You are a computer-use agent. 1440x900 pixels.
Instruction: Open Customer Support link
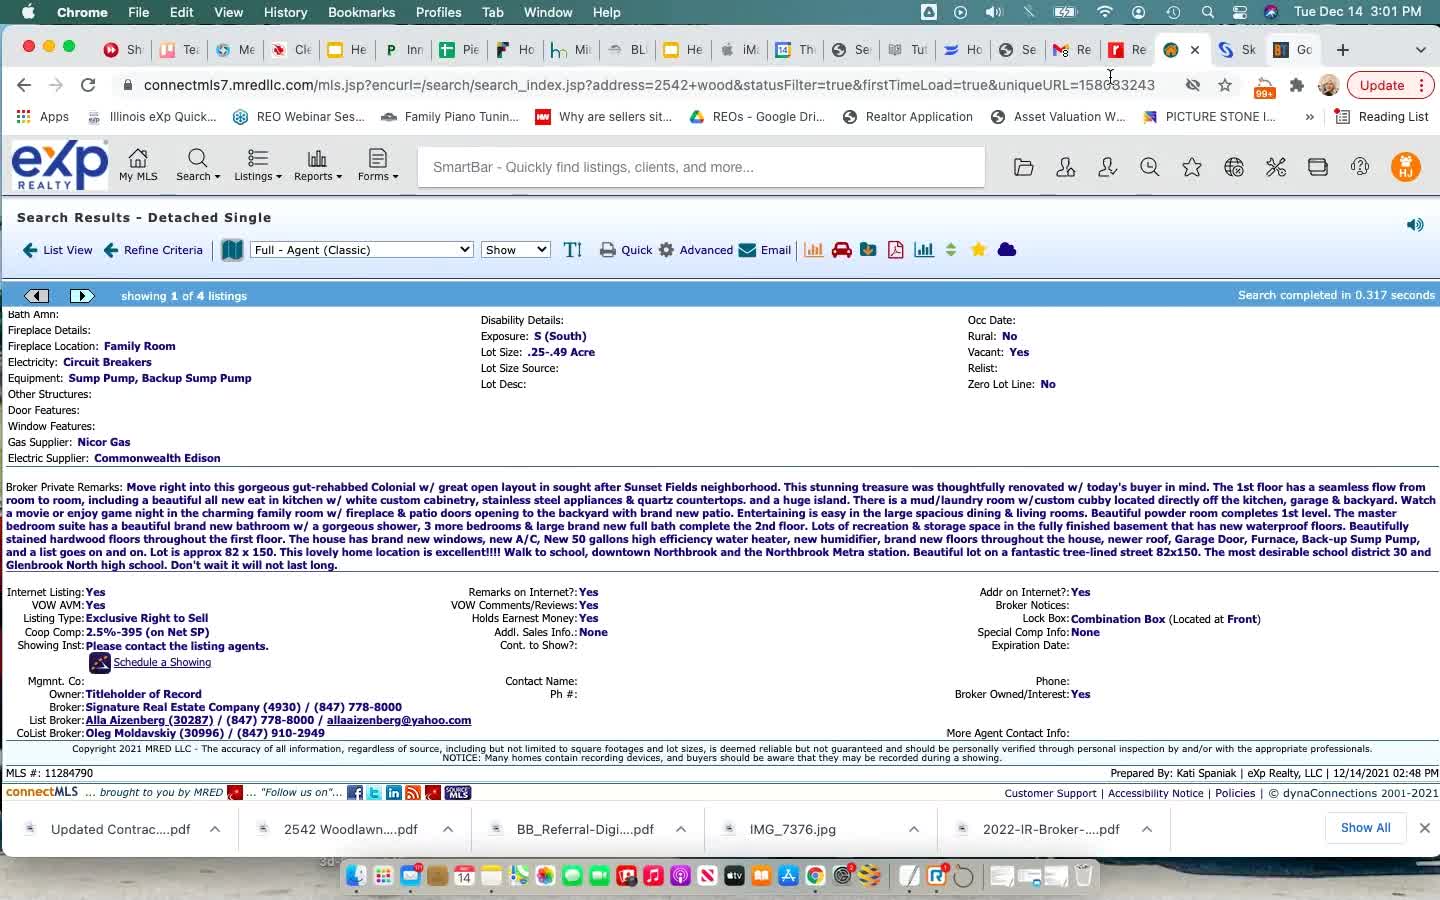point(1050,793)
